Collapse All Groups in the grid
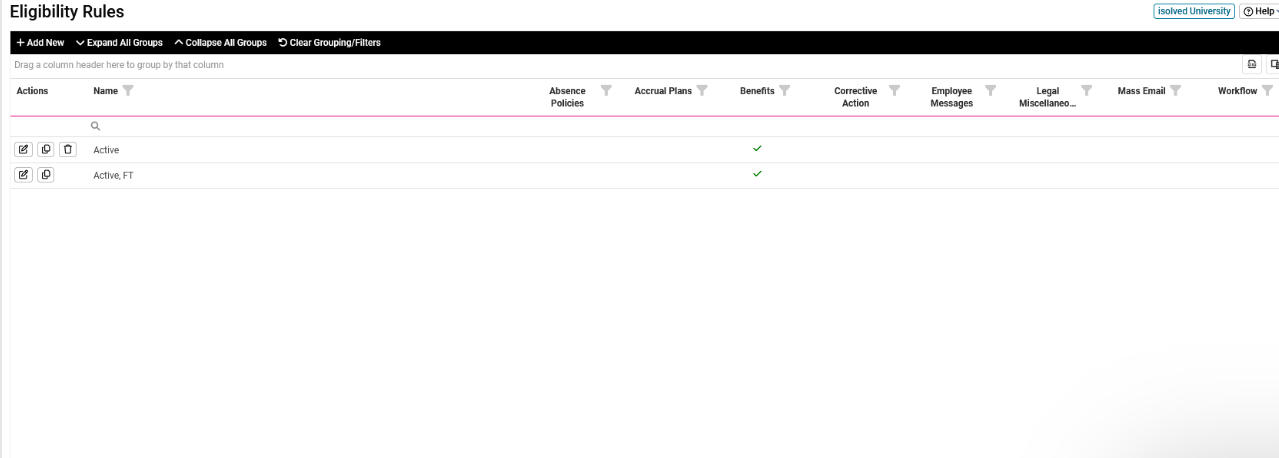 pos(220,43)
